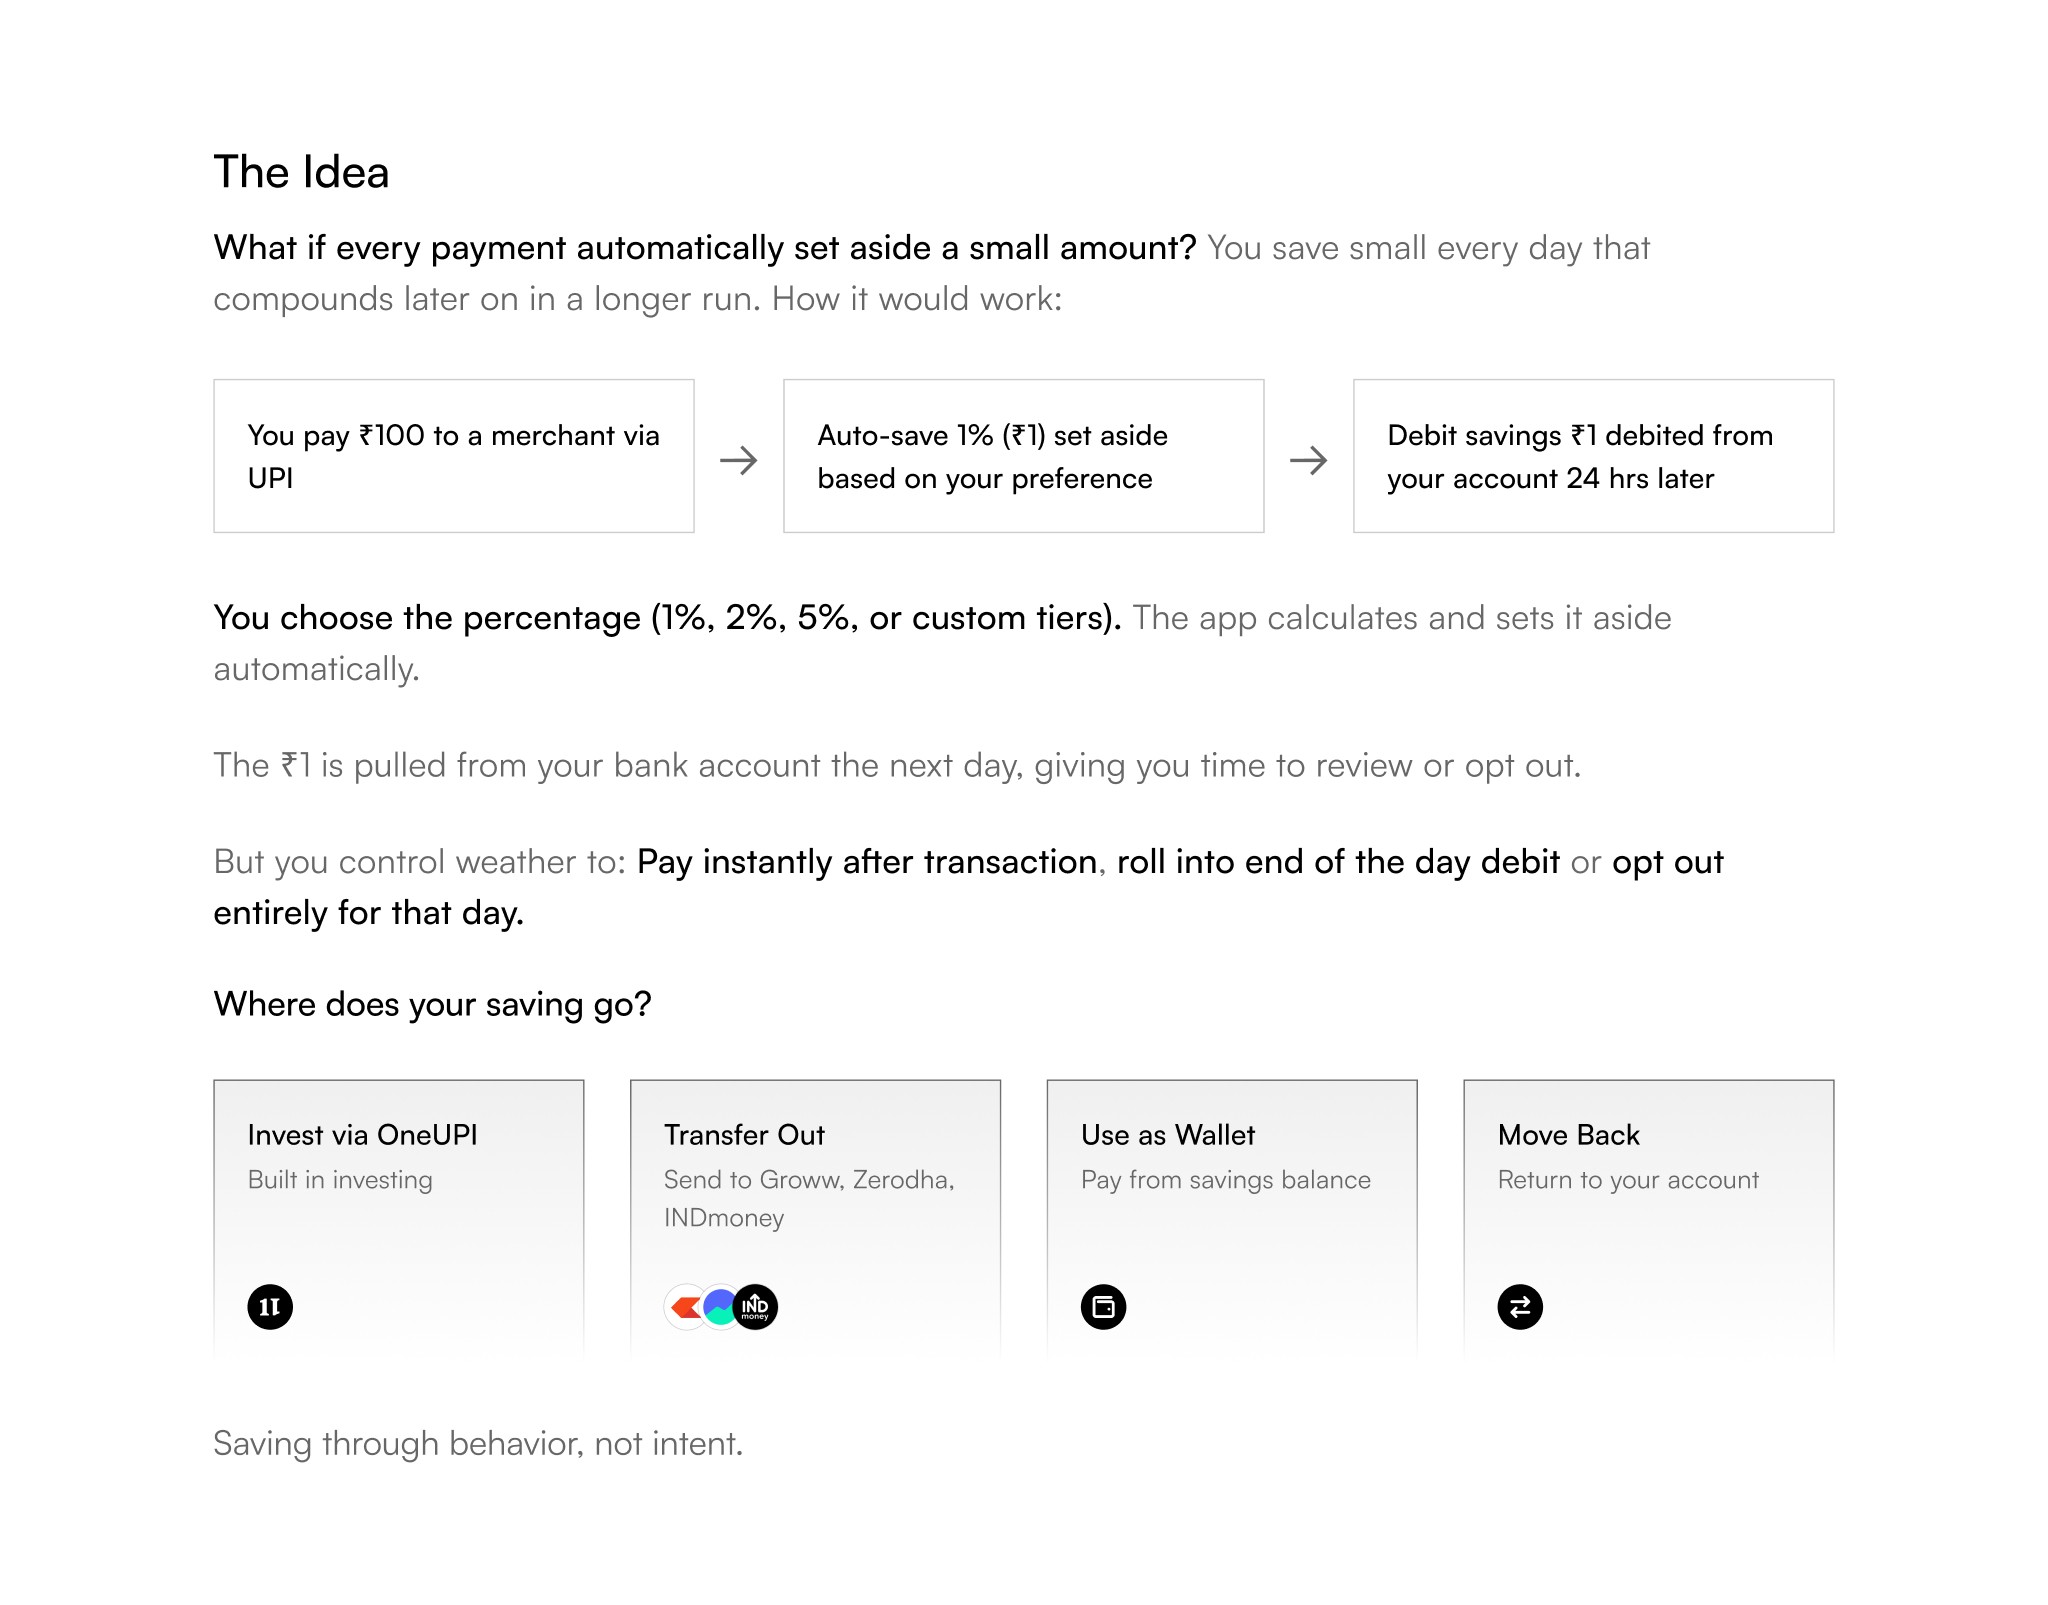
Task: Click the 'Where does your saving go?' heading
Action: pos(432,1004)
